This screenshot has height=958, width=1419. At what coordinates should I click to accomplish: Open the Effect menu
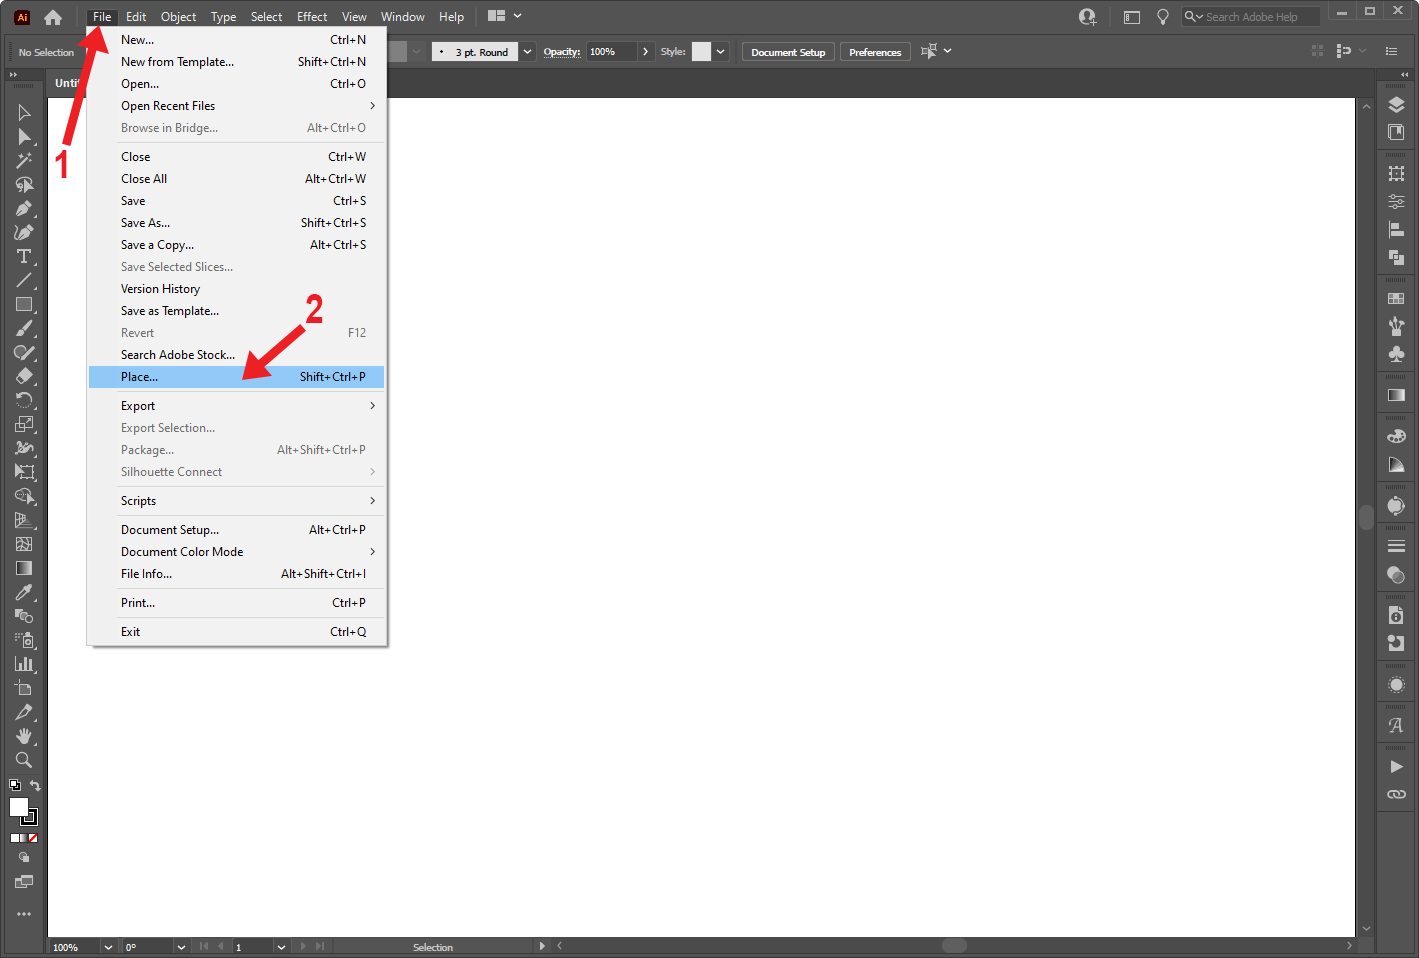click(x=312, y=17)
